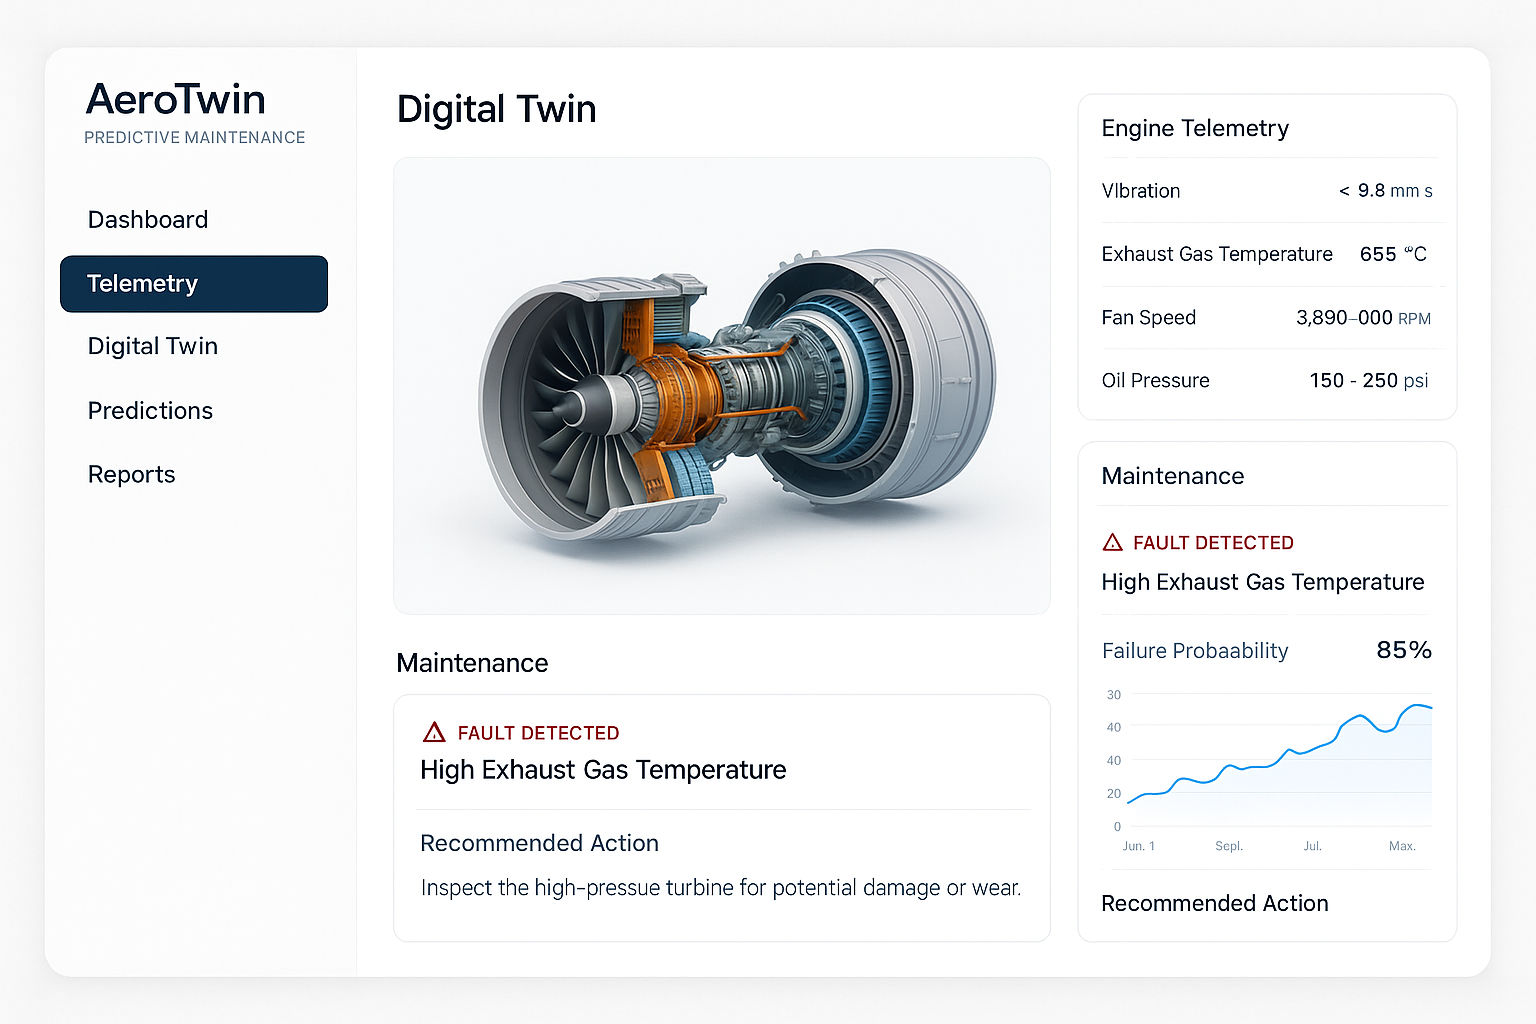Click the 150 - 250 psi value

click(1369, 381)
